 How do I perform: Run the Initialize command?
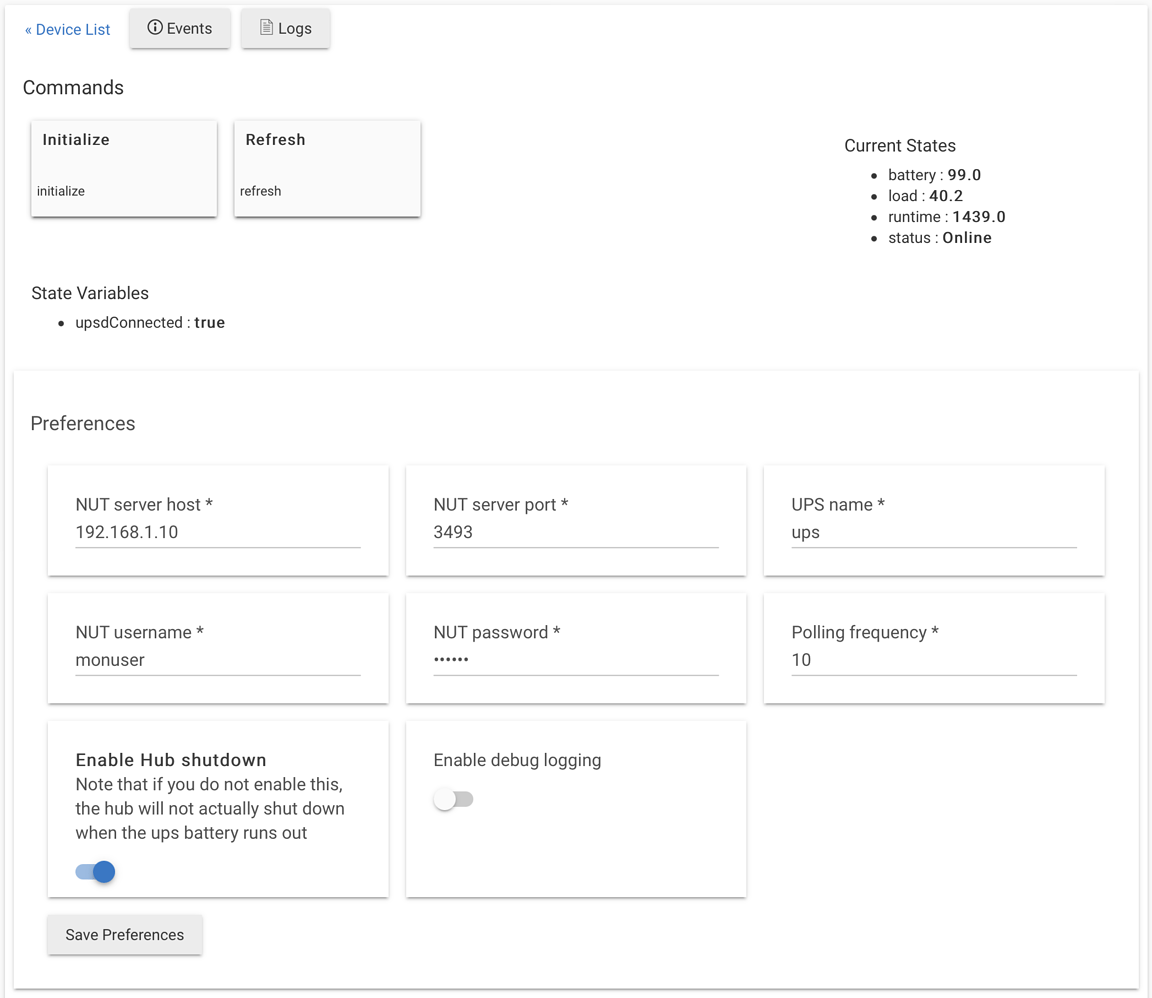point(124,168)
